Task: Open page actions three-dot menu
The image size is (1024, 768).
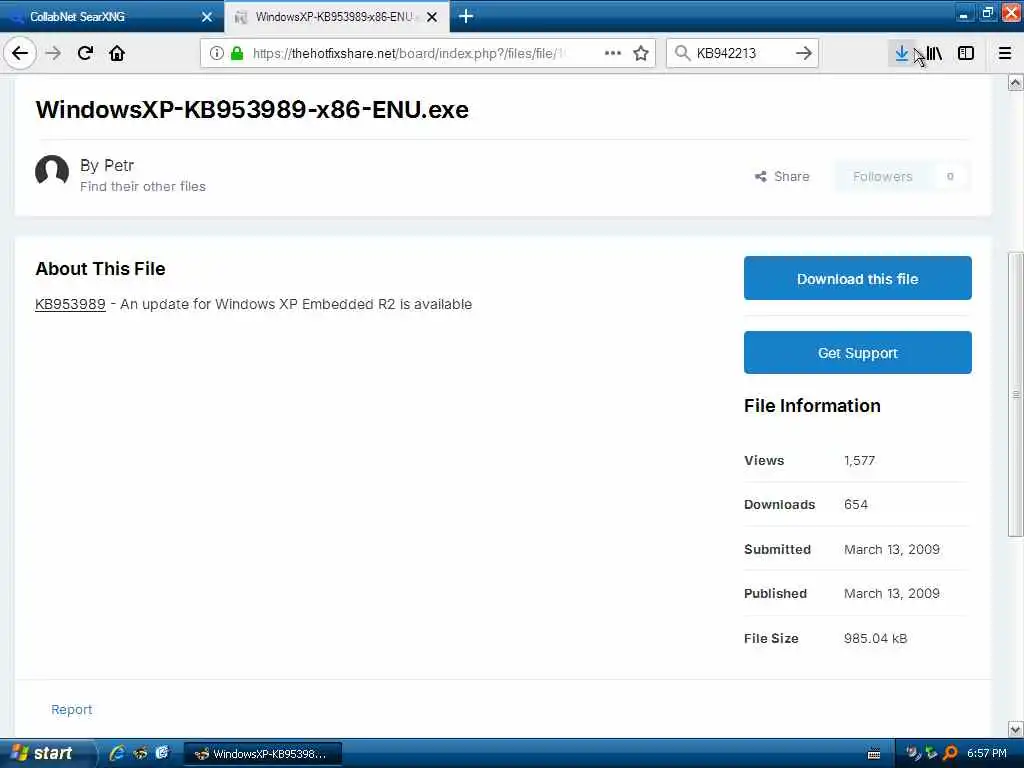Action: (613, 53)
